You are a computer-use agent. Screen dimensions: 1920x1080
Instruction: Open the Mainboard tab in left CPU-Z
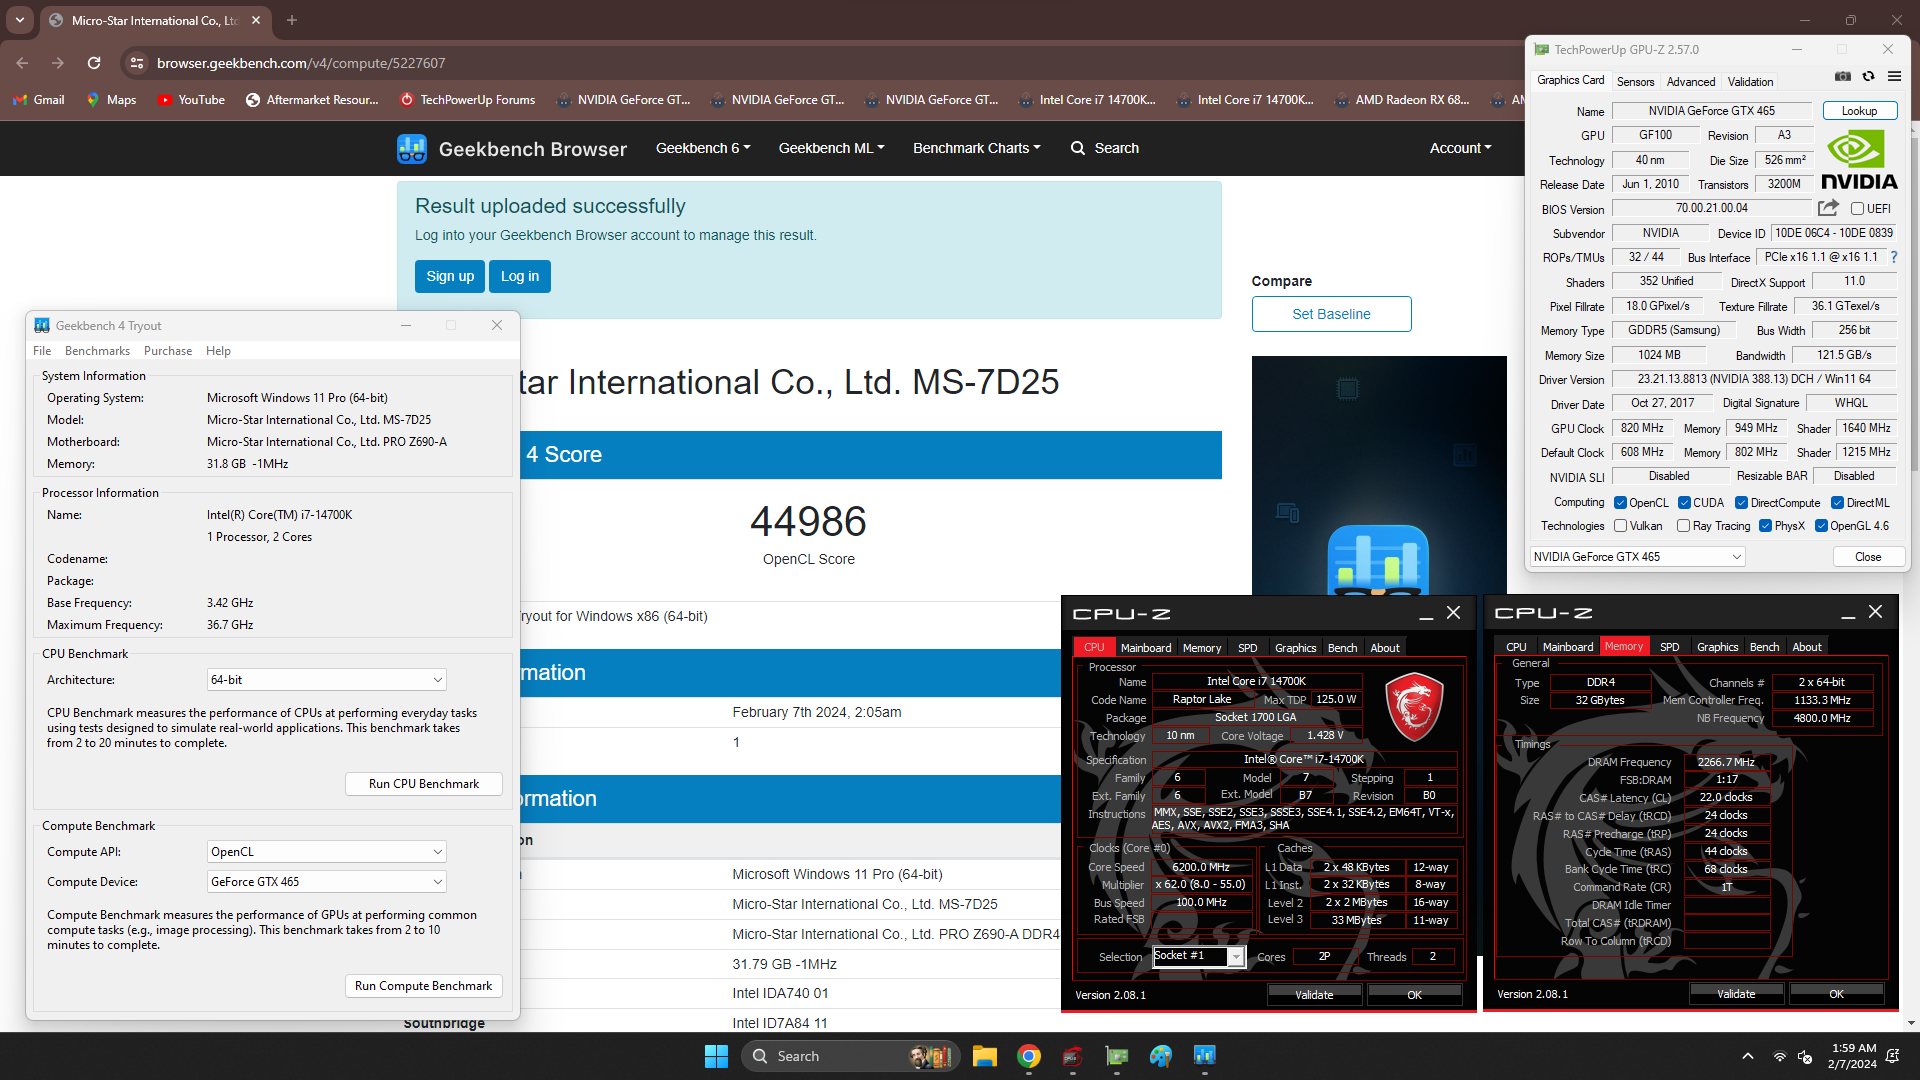click(1146, 648)
